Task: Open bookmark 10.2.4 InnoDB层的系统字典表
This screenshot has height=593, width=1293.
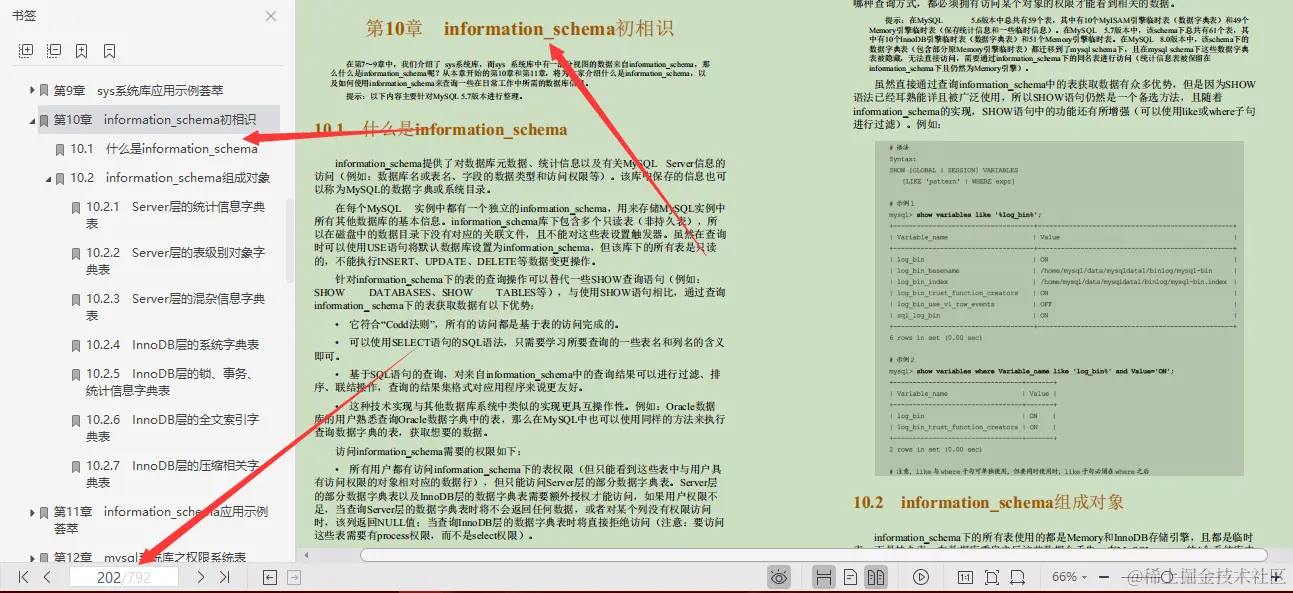Action: point(172,344)
